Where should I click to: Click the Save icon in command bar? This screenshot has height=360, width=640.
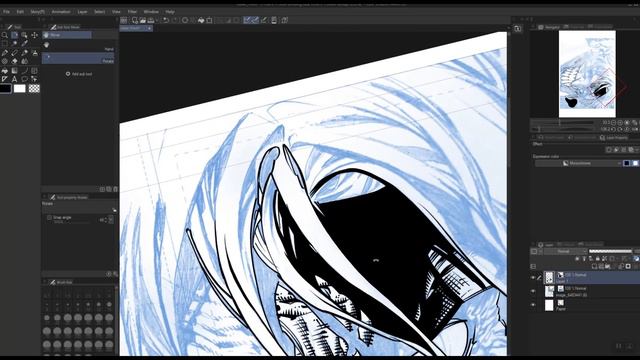pyautogui.click(x=151, y=20)
